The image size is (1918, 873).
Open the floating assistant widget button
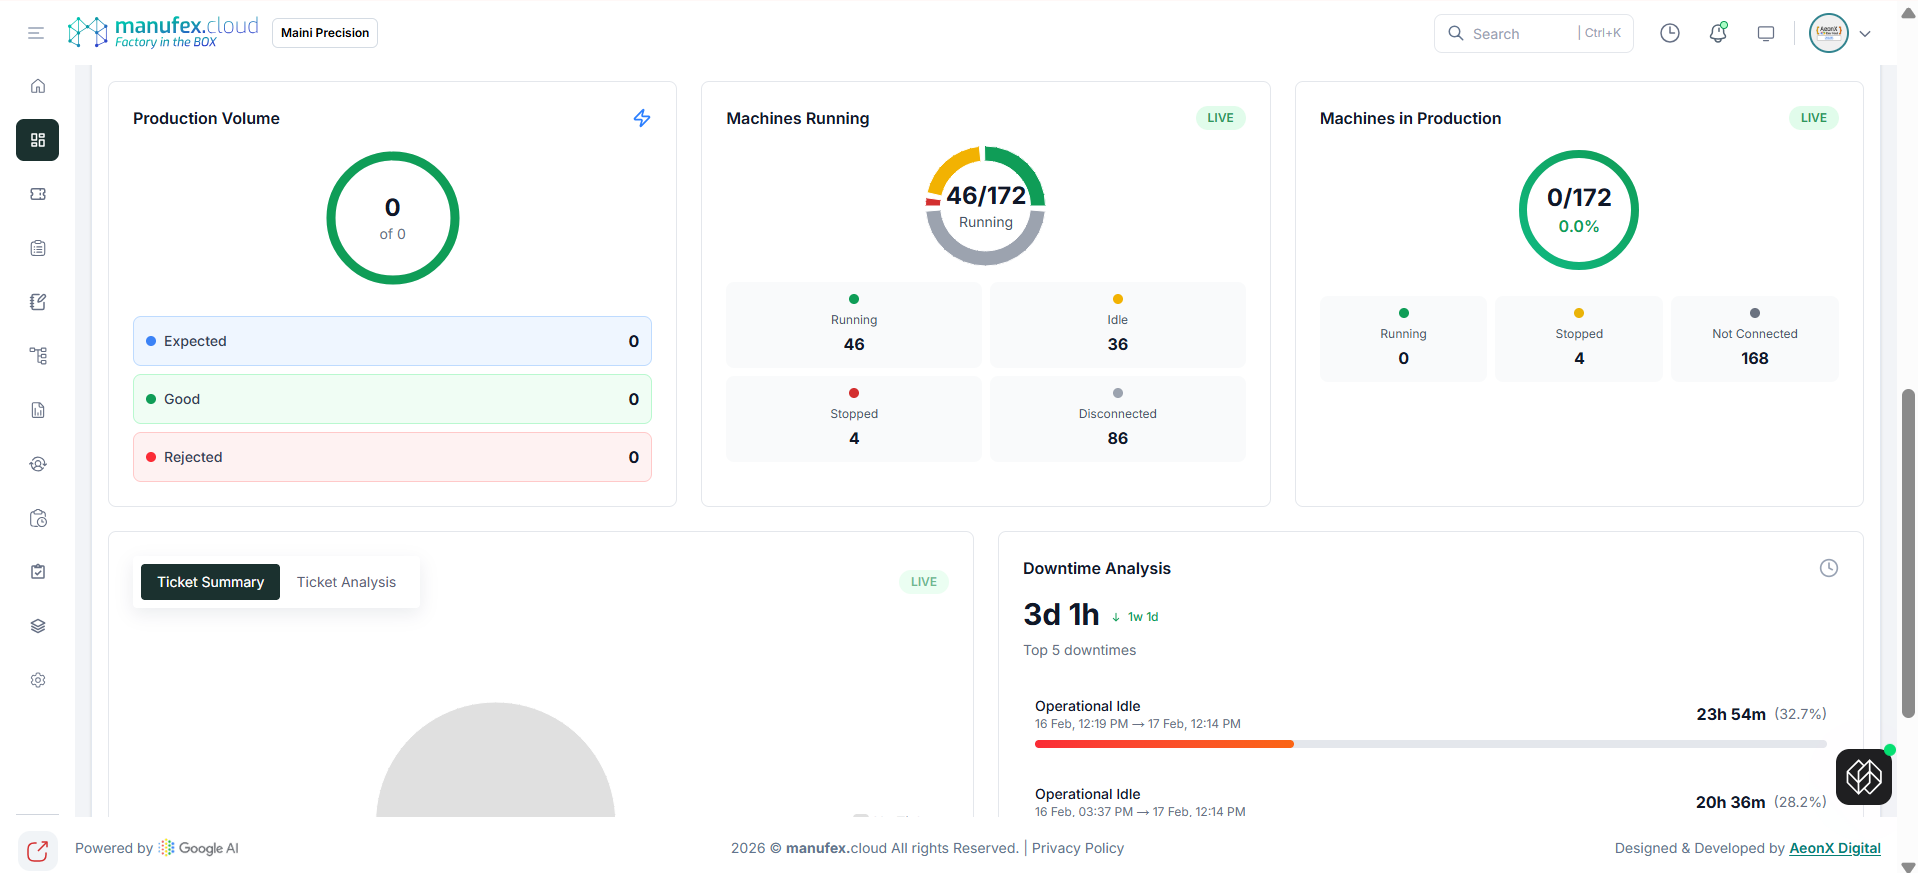click(x=1863, y=776)
